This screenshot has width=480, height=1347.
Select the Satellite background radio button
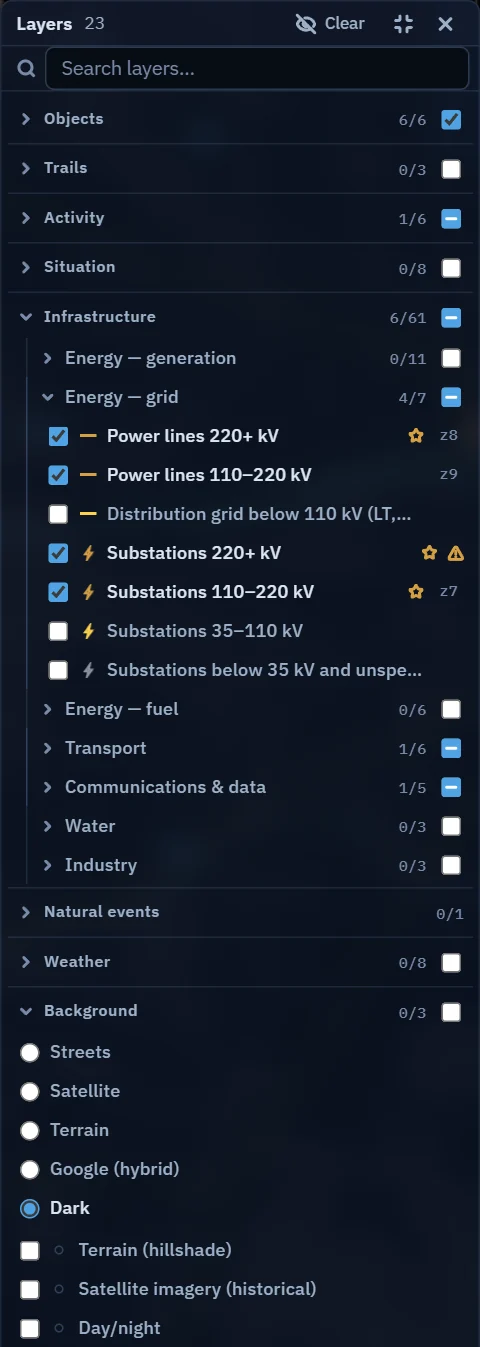(30, 1091)
